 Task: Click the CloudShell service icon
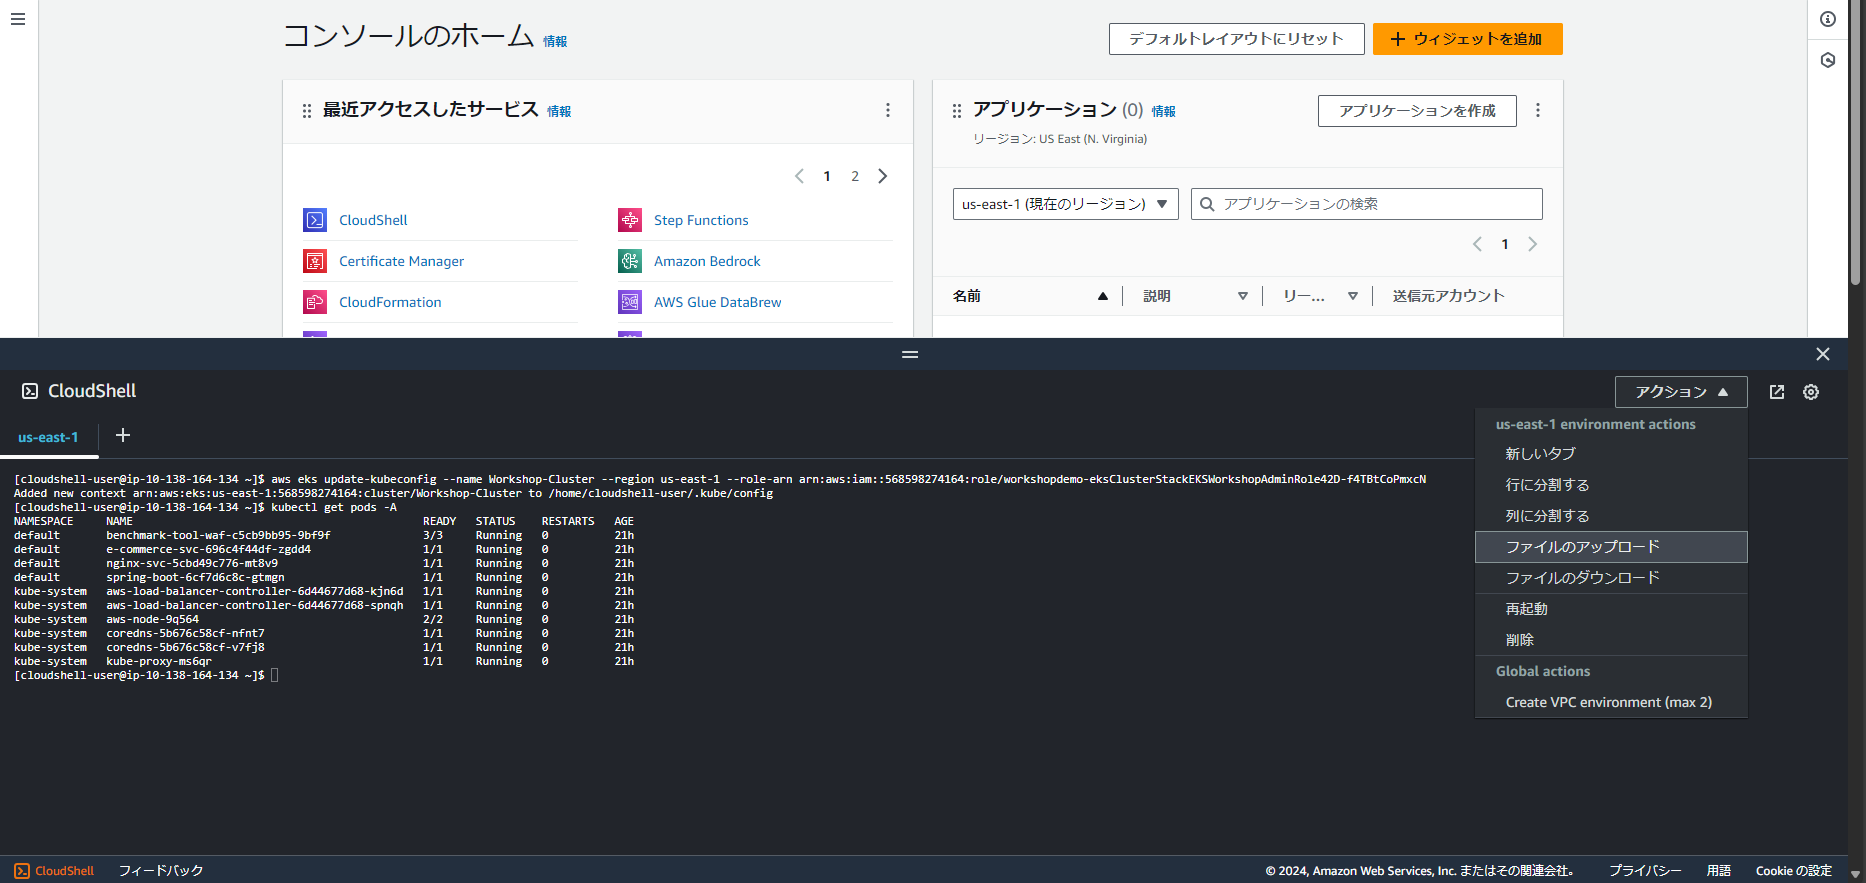[315, 220]
